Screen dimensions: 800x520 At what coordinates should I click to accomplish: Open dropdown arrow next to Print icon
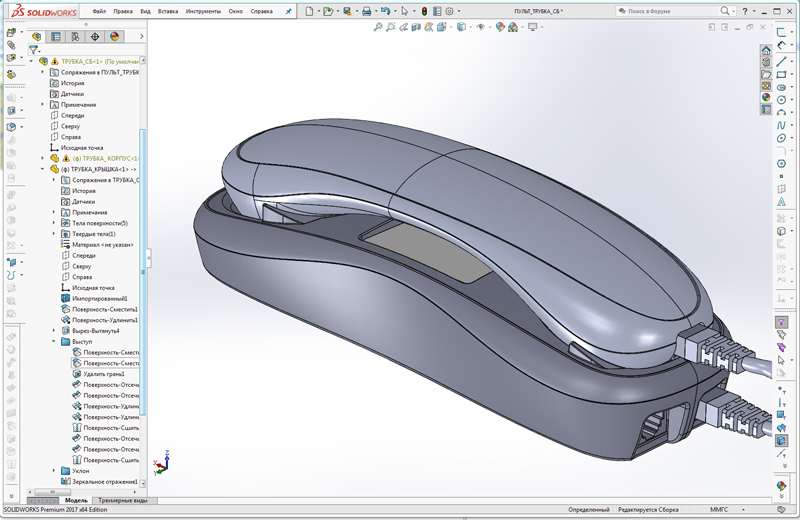376,11
